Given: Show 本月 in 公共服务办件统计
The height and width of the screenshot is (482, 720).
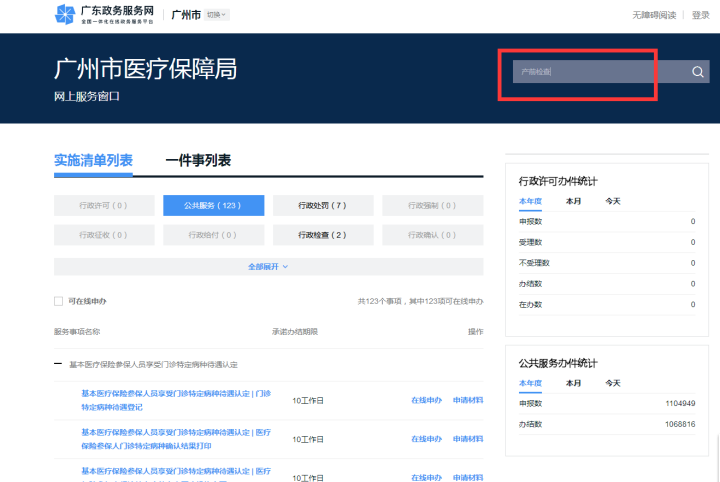Looking at the screenshot, I should click(573, 383).
